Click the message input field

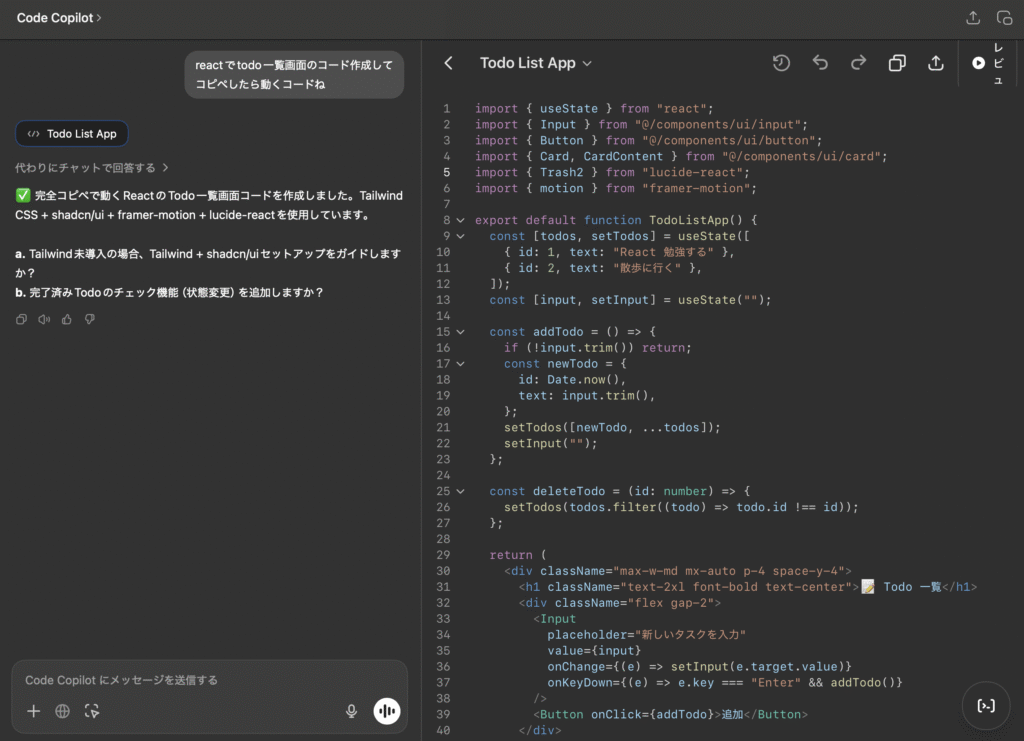(209, 680)
